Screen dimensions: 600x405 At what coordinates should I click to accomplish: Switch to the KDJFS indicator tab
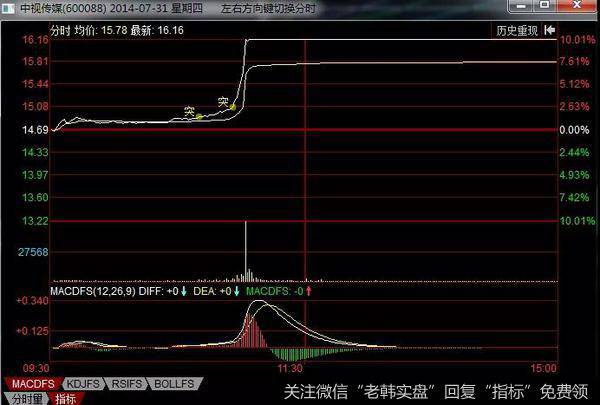[x=83, y=384]
